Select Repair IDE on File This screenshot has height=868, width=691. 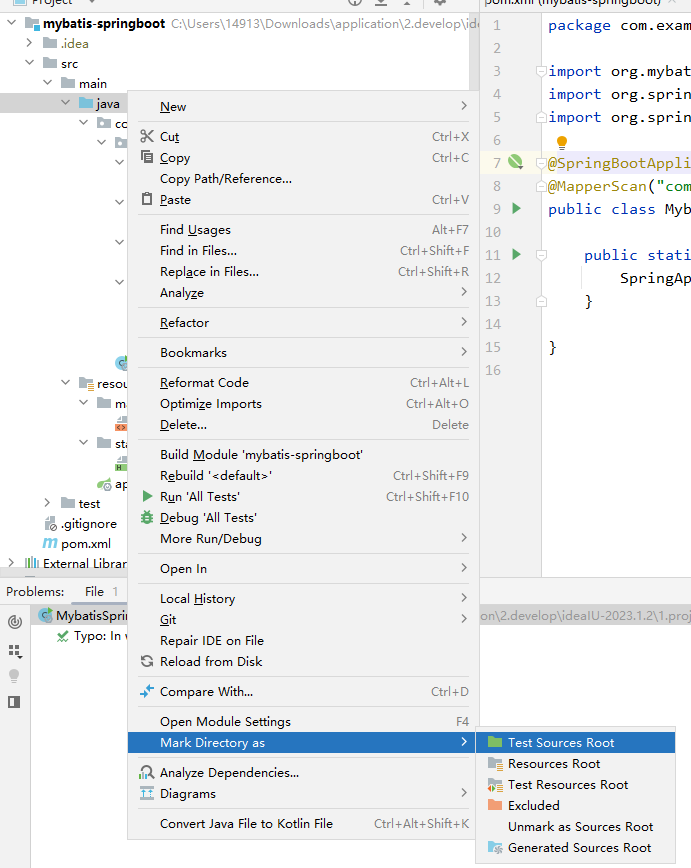(303, 640)
